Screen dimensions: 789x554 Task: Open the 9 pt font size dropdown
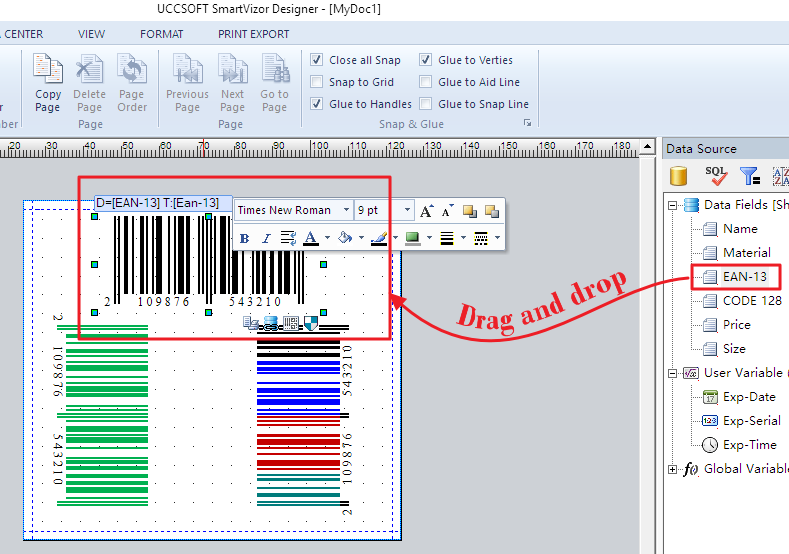(407, 210)
